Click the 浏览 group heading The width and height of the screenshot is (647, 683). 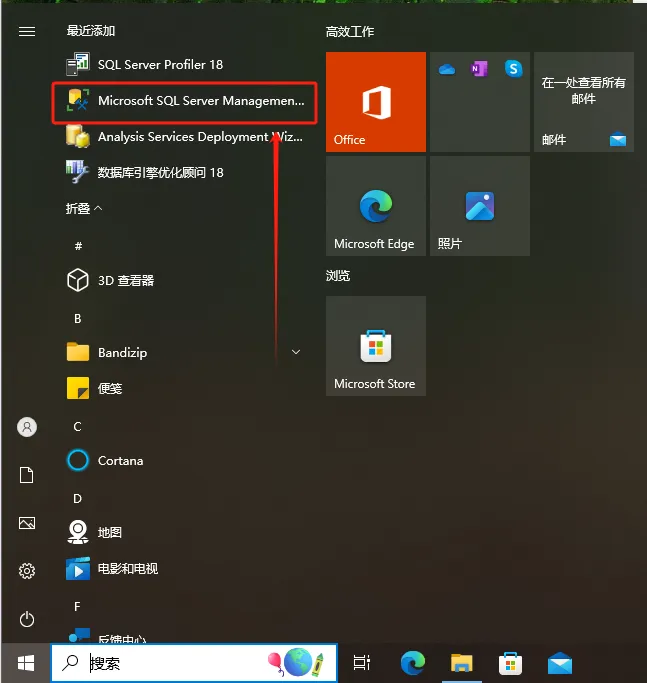tap(338, 276)
